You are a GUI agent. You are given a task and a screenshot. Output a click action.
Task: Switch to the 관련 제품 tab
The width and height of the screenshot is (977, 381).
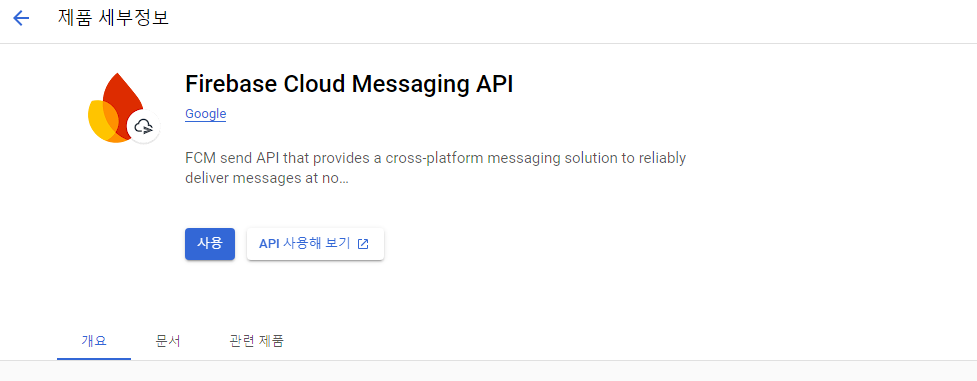(x=256, y=341)
